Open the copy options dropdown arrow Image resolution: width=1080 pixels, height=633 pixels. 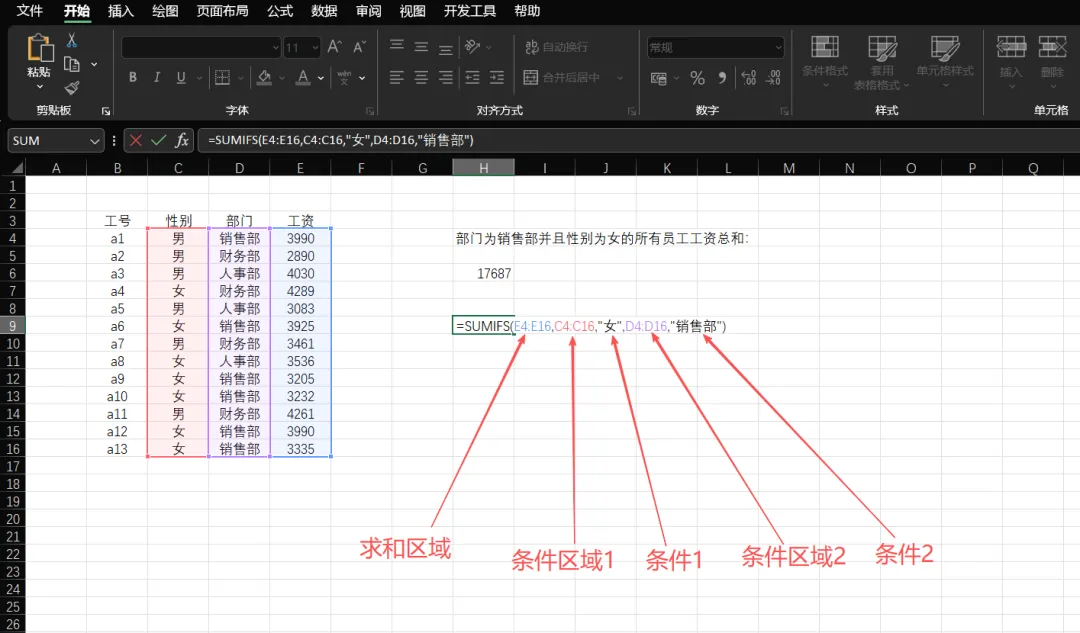click(94, 64)
